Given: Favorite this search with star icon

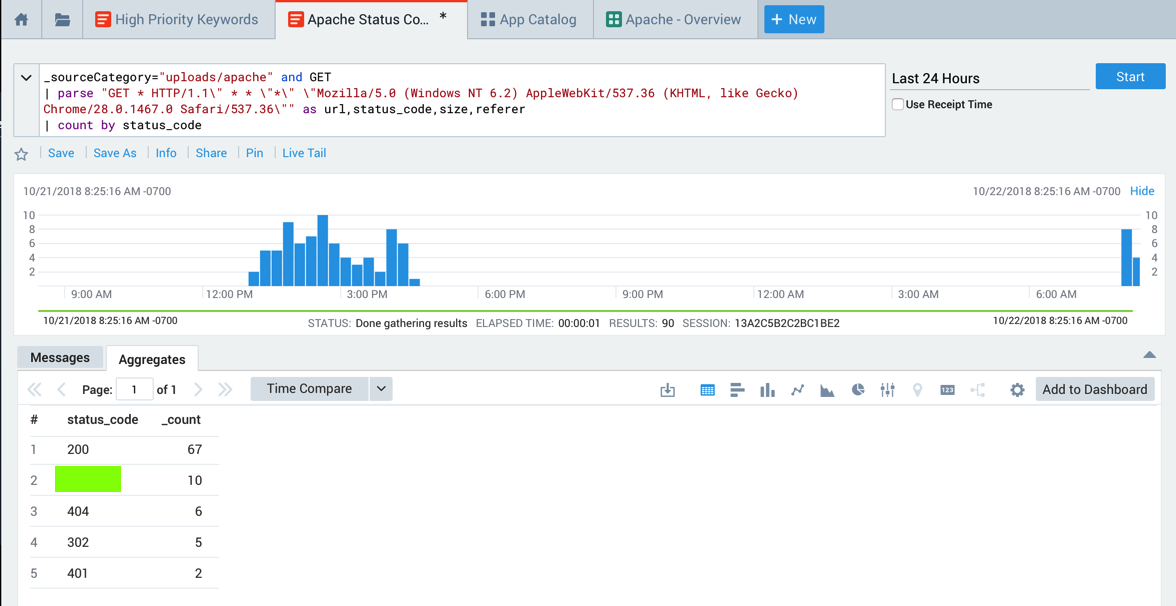Looking at the screenshot, I should pyautogui.click(x=21, y=154).
